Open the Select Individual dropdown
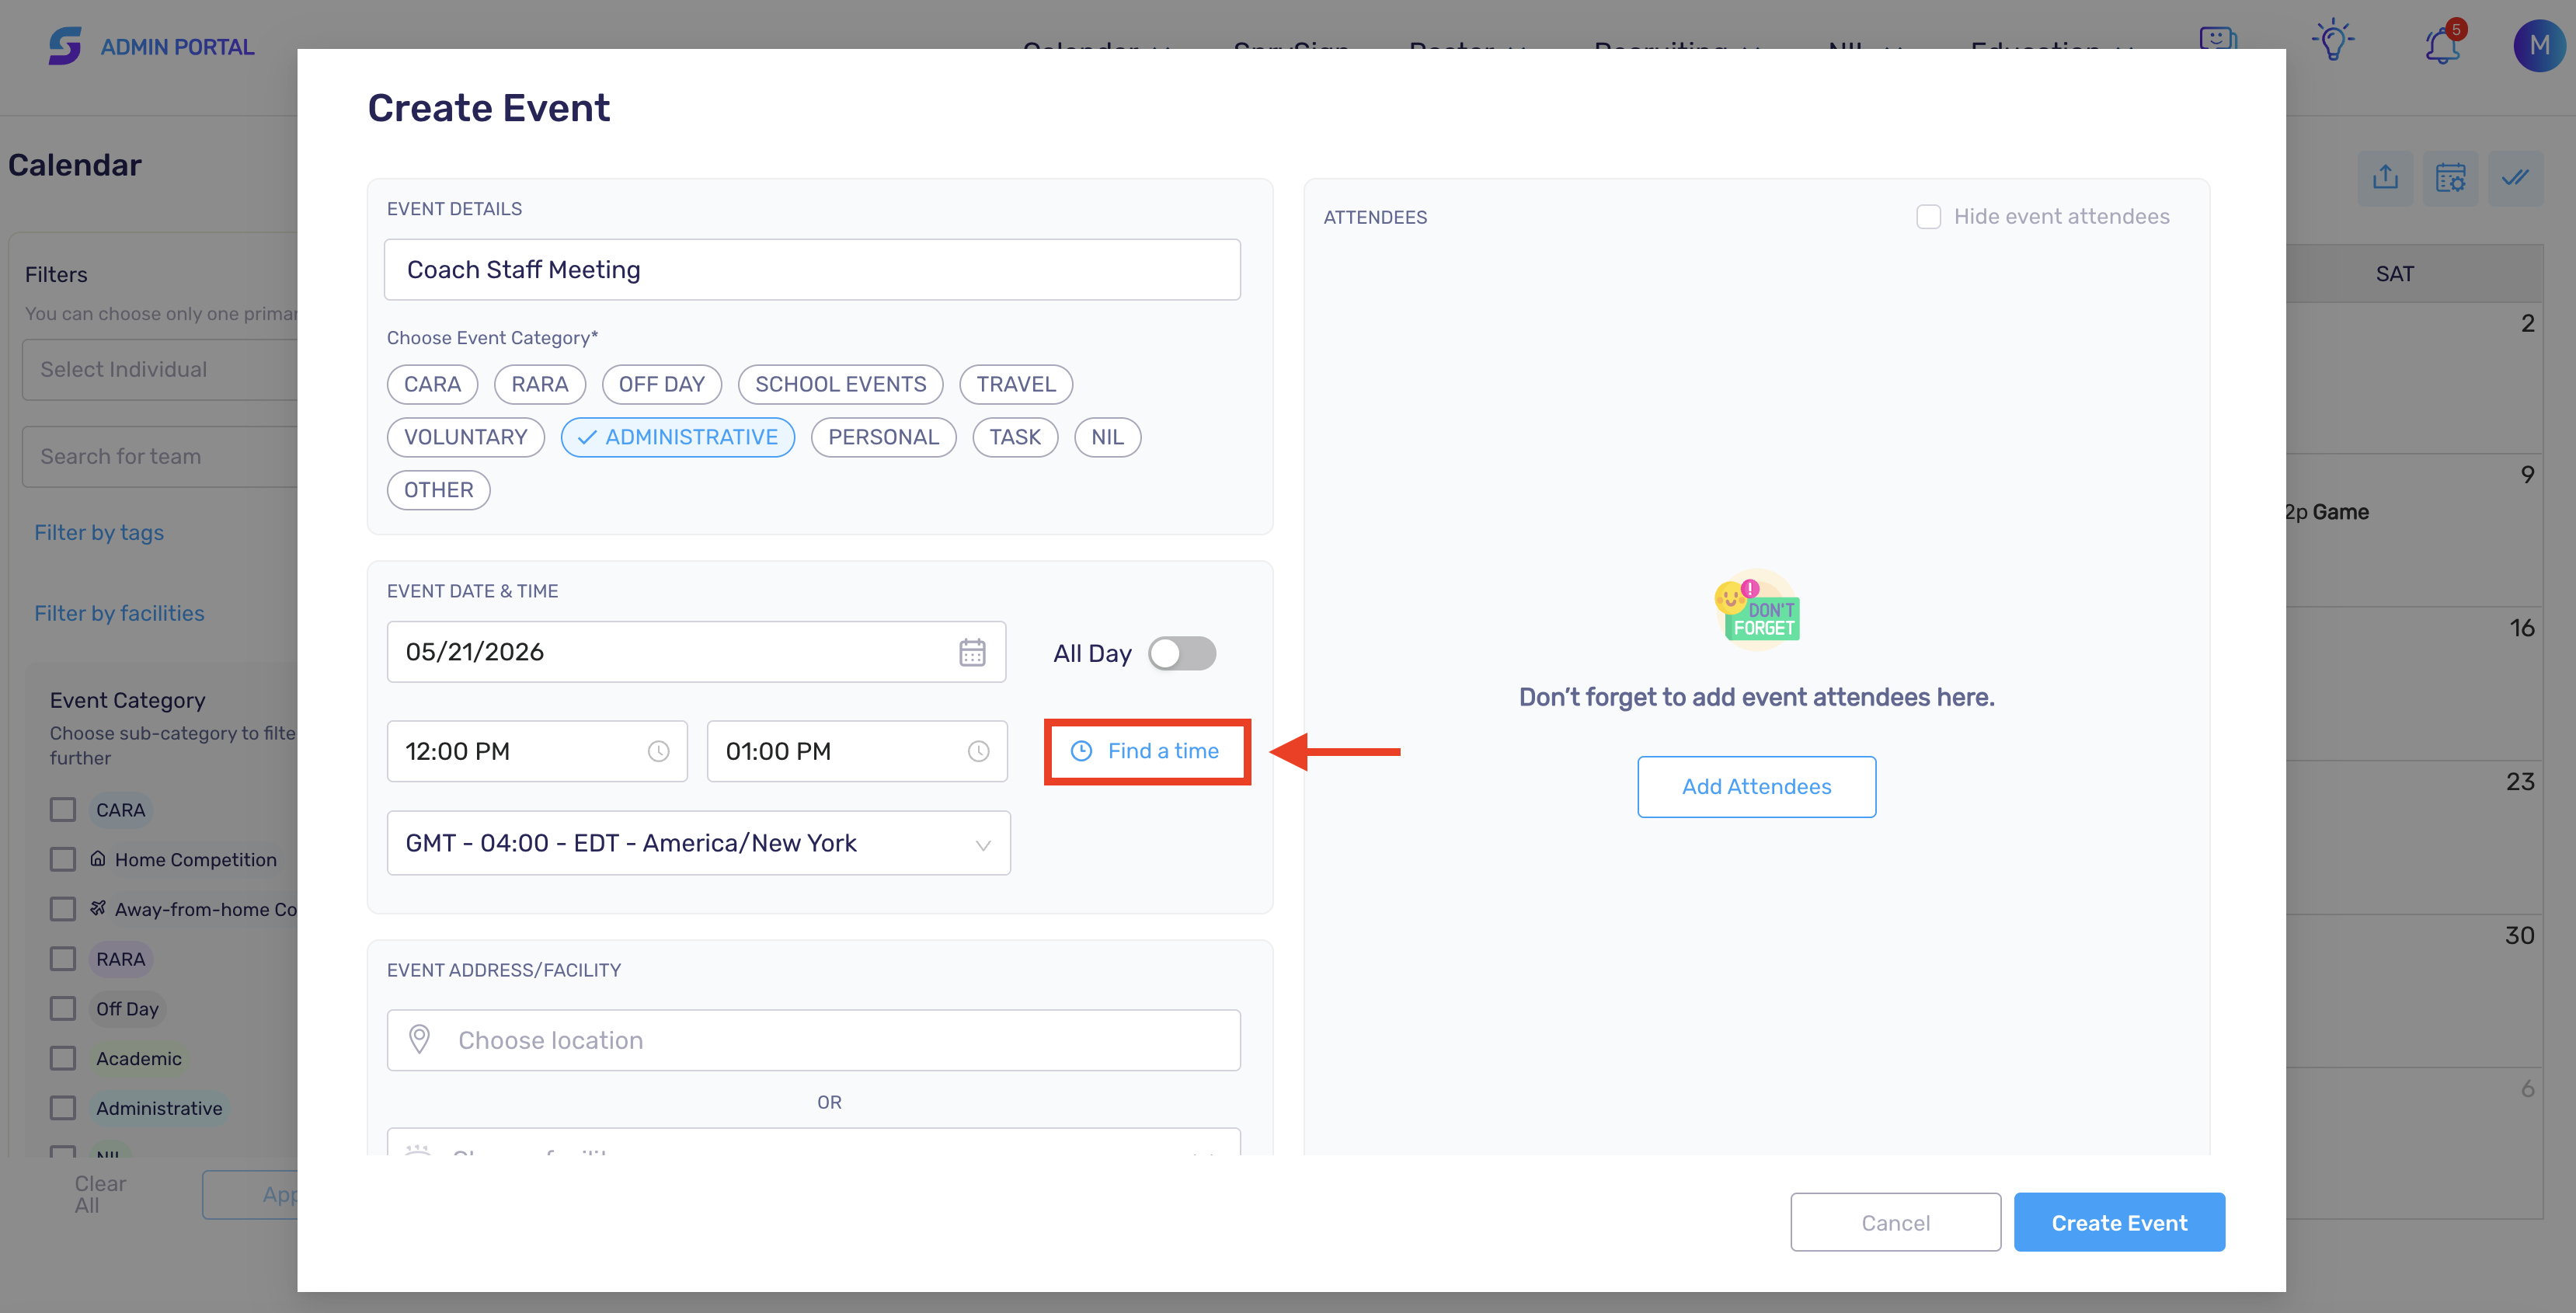Screen dimensions: 2576x1313 [x=160, y=369]
